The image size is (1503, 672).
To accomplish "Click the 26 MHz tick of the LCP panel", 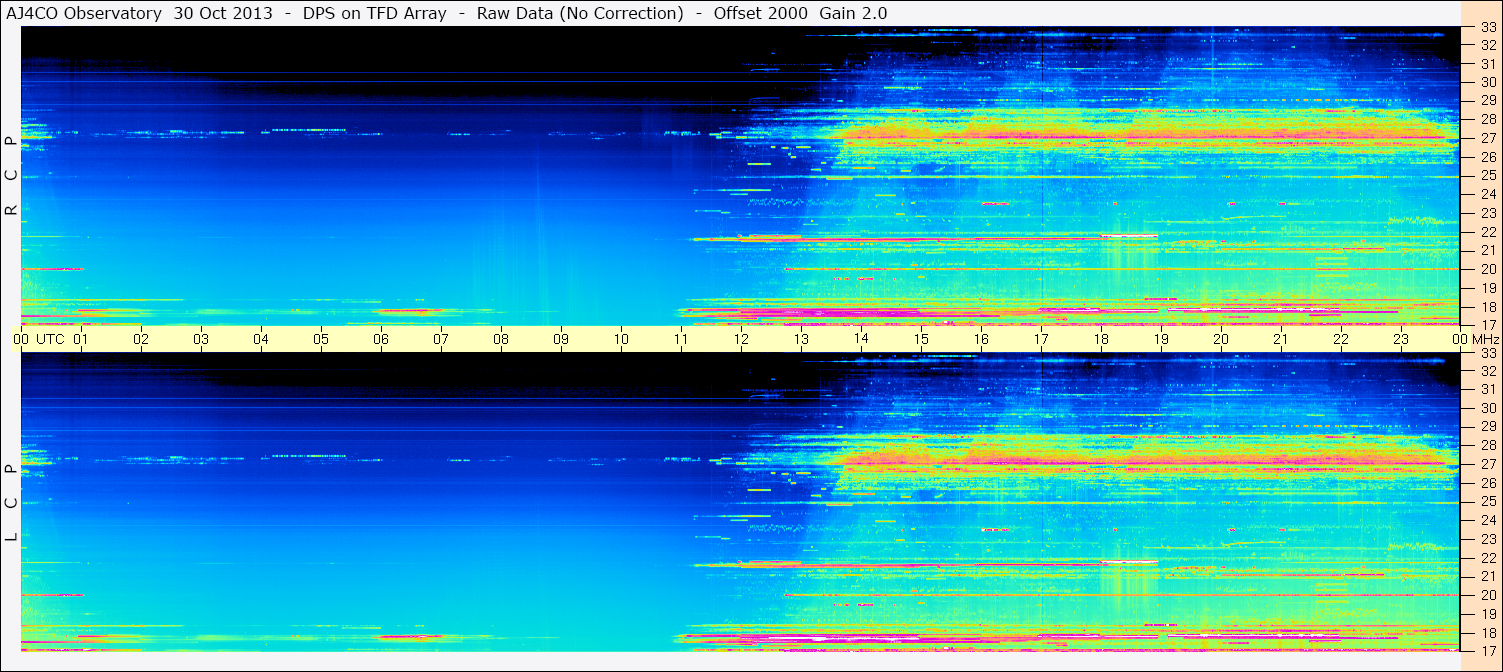I will (1487, 483).
